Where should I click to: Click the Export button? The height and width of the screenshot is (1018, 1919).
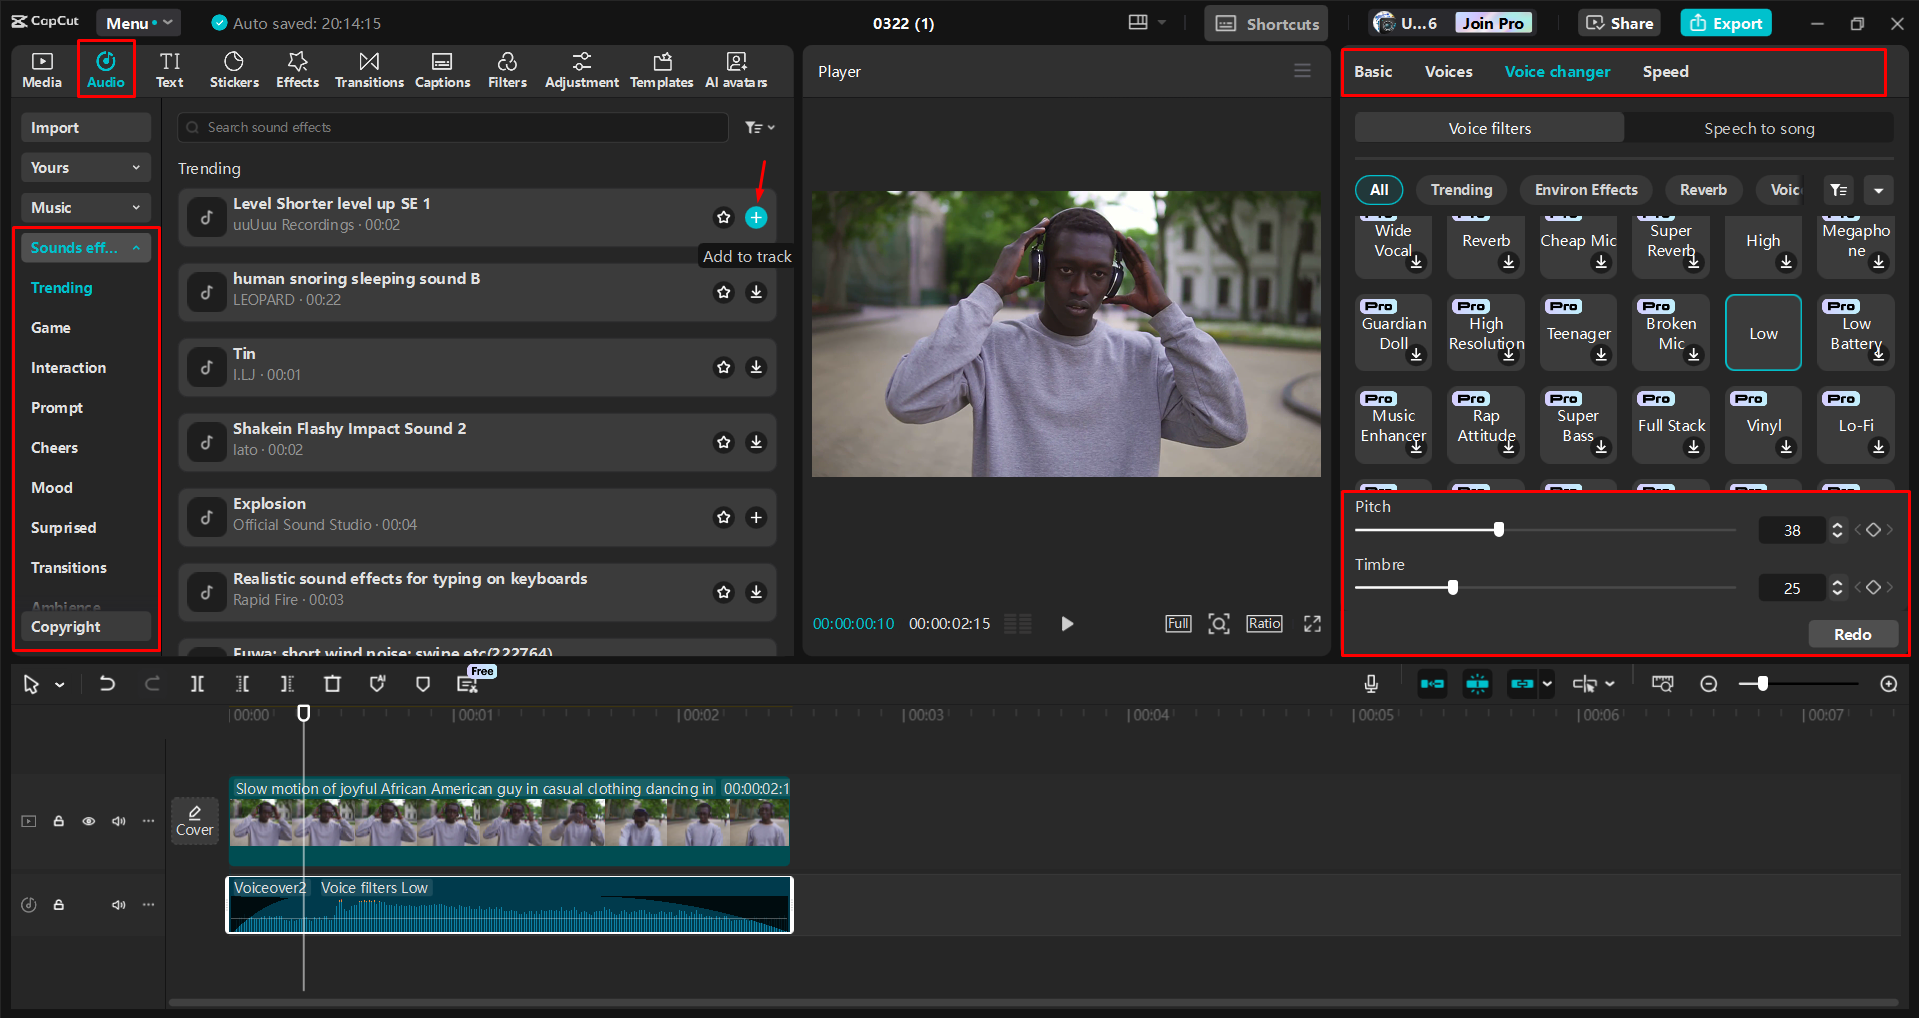(1724, 22)
